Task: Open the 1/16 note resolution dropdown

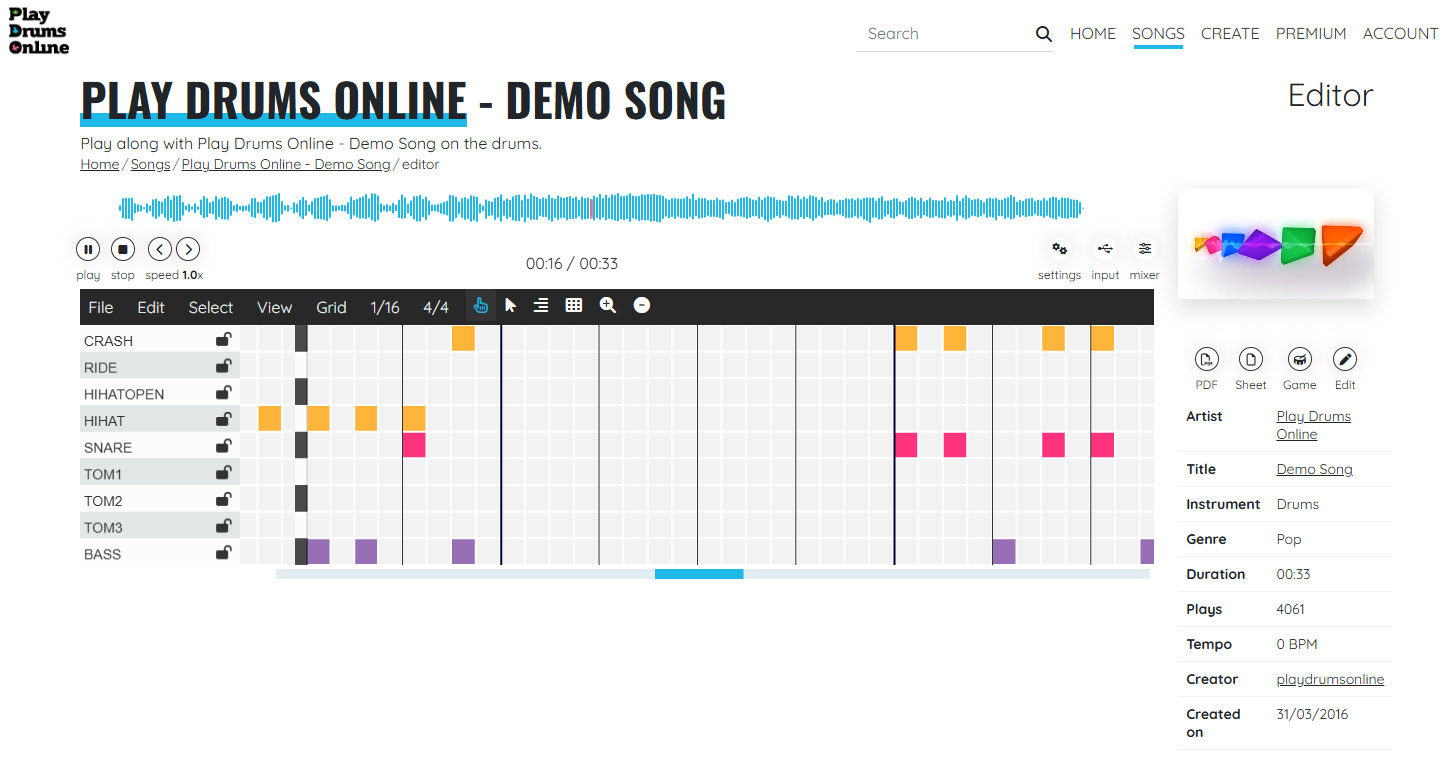Action: tap(384, 307)
